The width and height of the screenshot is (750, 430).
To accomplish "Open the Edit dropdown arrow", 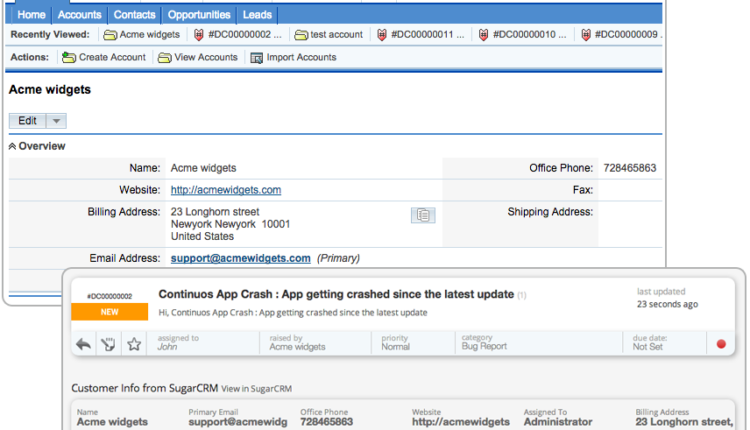I will tap(57, 121).
